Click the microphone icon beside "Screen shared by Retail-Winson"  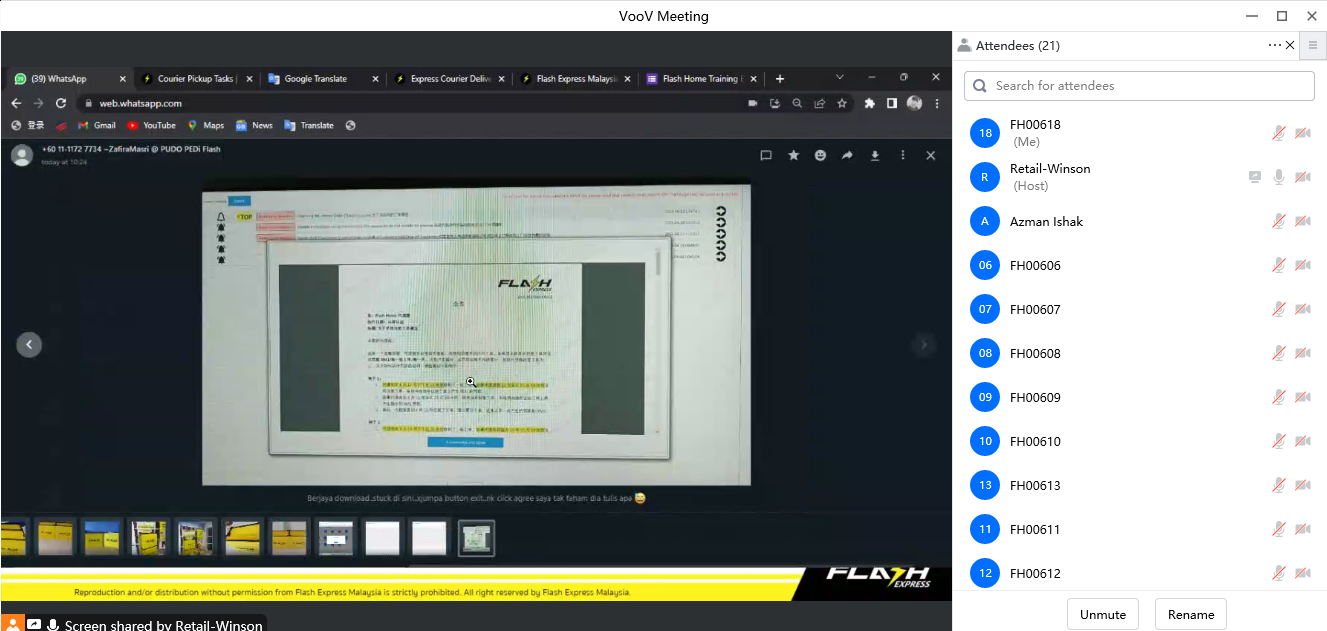coord(53,624)
